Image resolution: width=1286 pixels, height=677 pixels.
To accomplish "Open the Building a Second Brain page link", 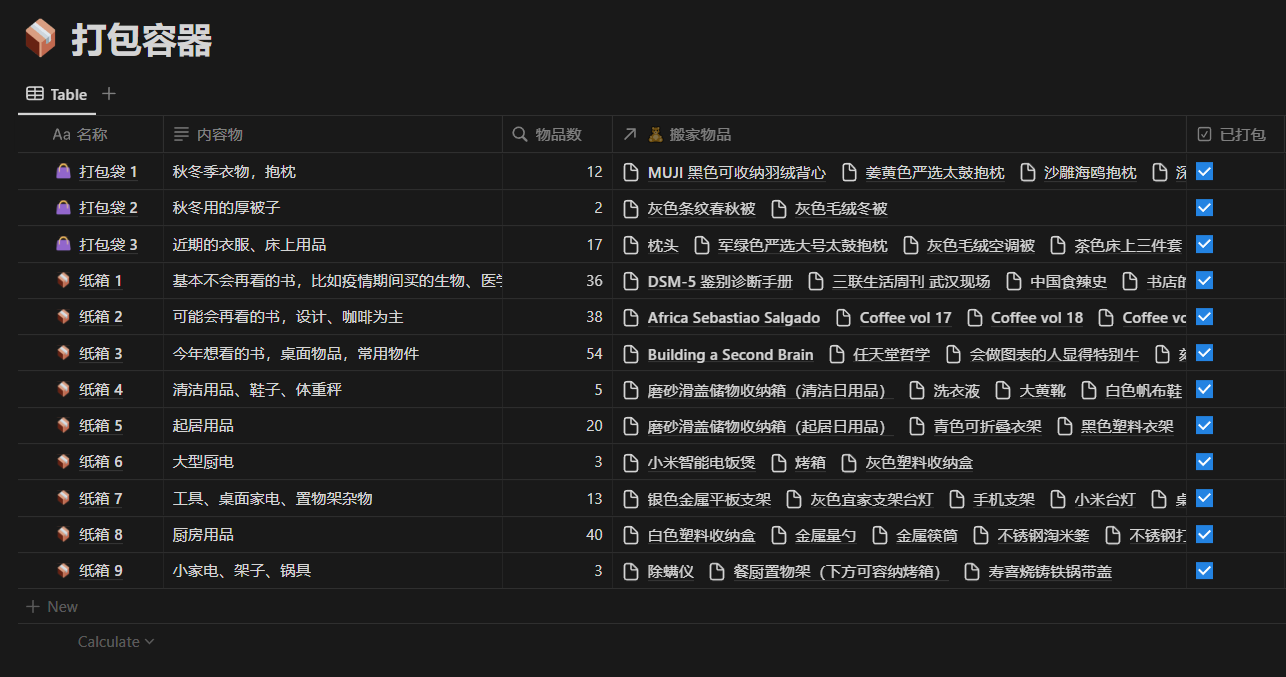I will click(x=730, y=354).
